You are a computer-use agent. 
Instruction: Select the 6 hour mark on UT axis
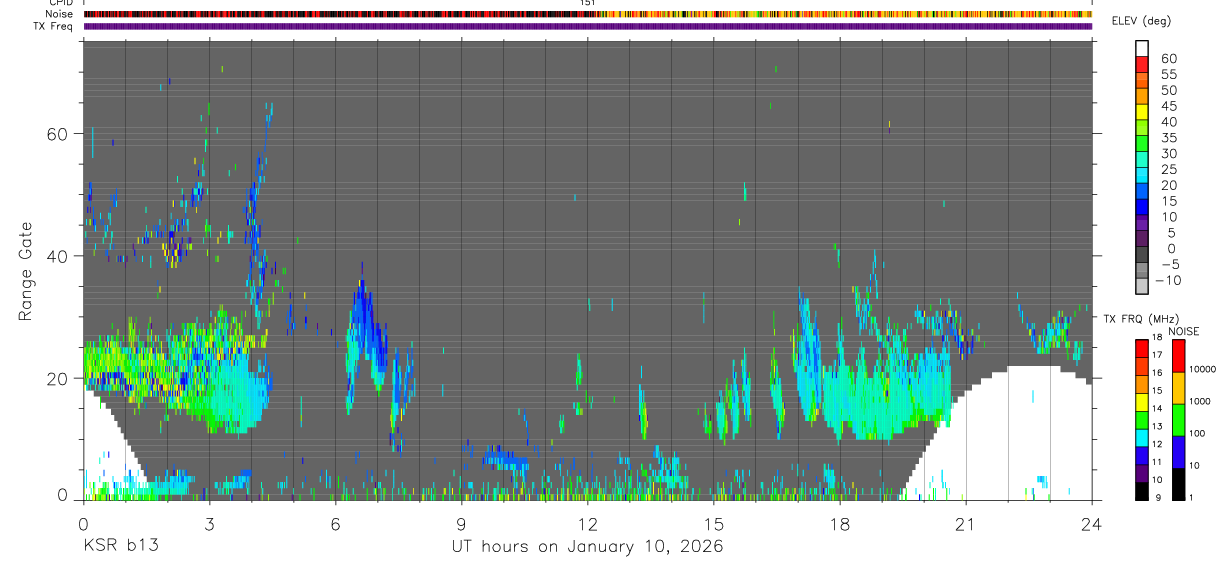pos(335,522)
